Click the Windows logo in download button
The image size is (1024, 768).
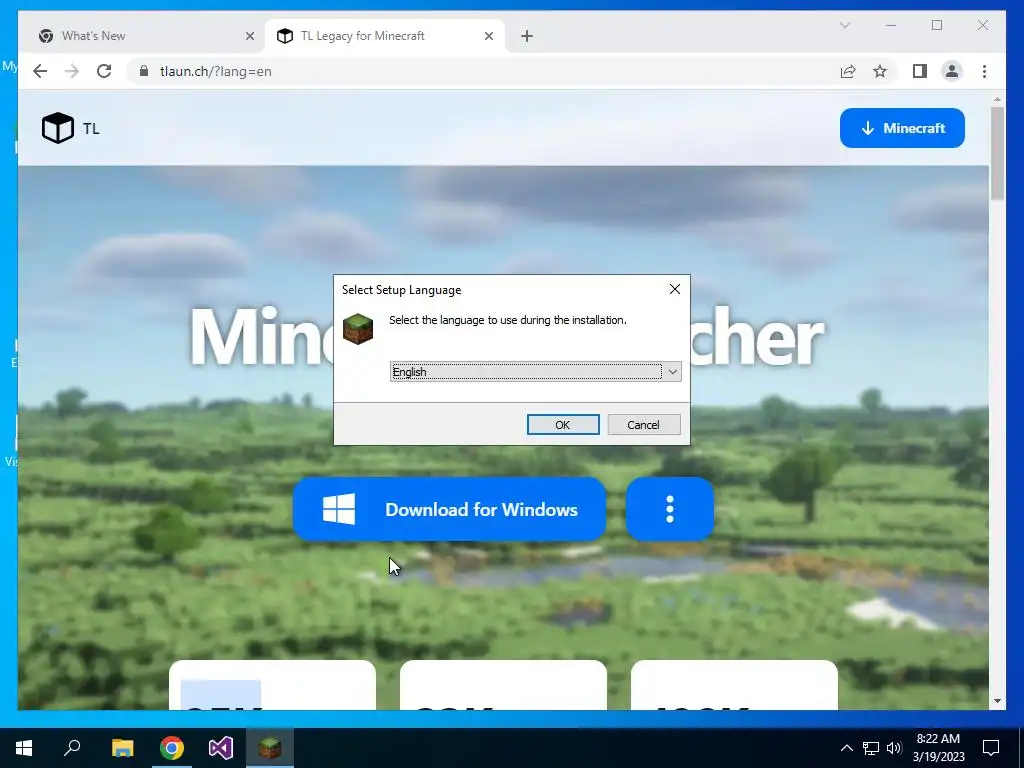tap(339, 509)
